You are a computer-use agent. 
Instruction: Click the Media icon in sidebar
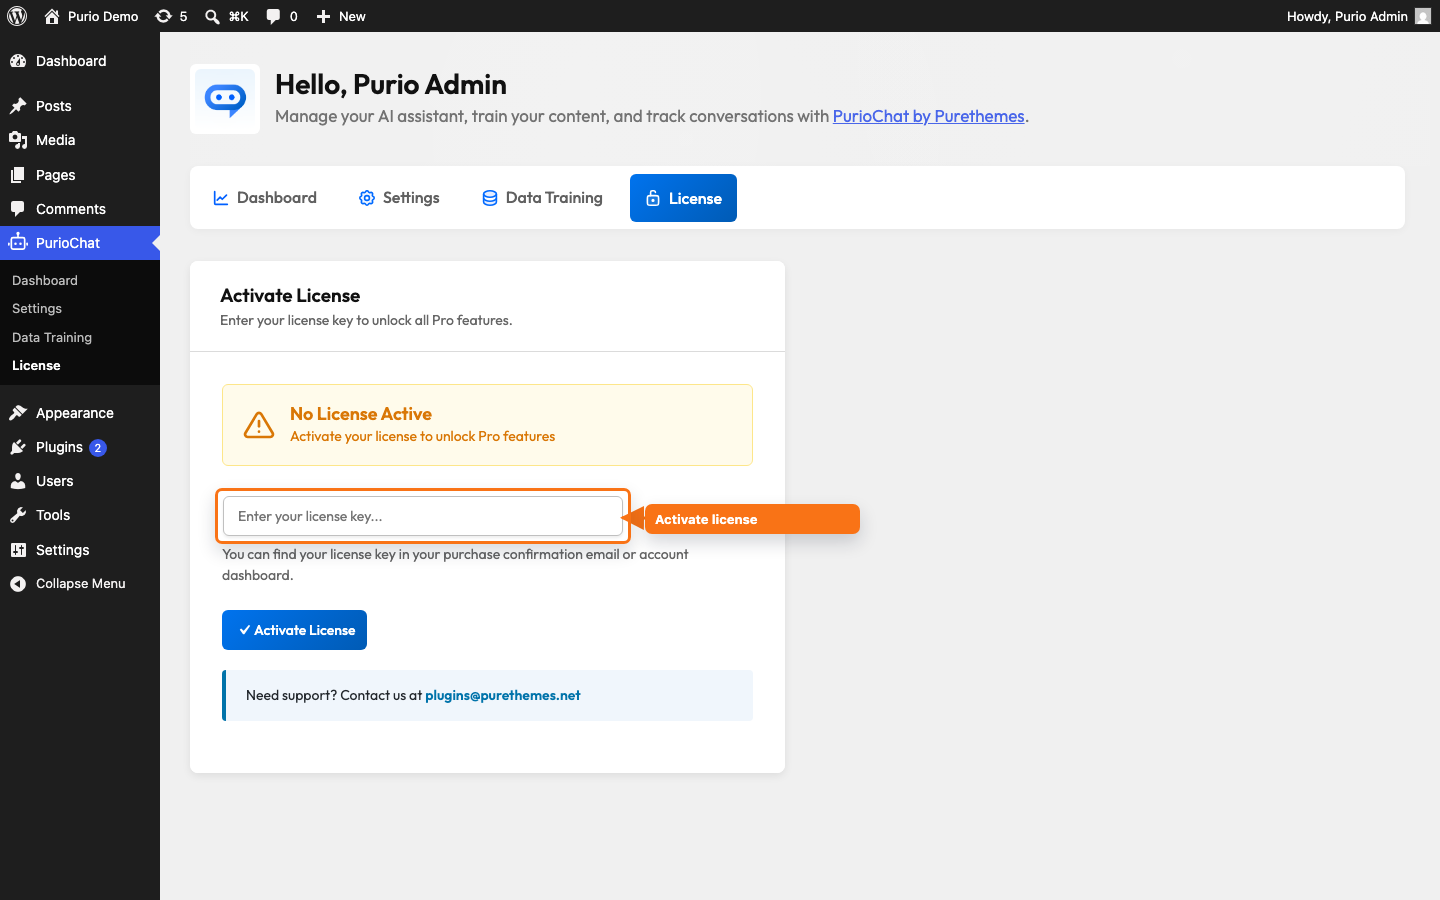click(18, 140)
